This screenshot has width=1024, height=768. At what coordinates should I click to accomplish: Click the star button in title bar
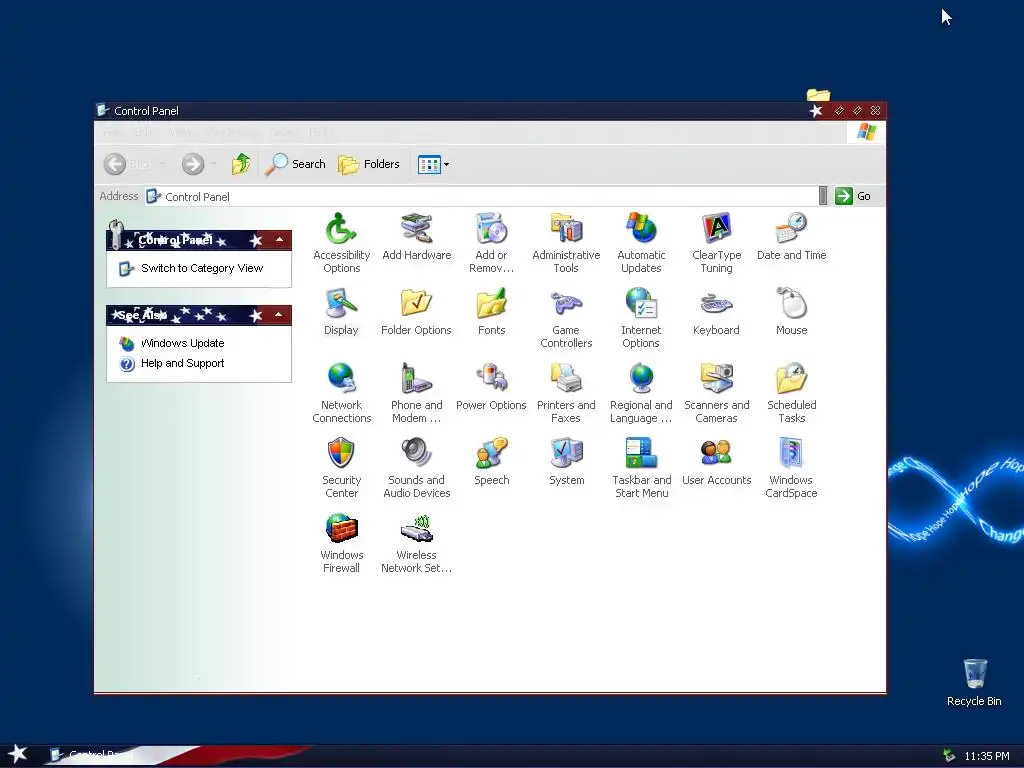tap(816, 111)
